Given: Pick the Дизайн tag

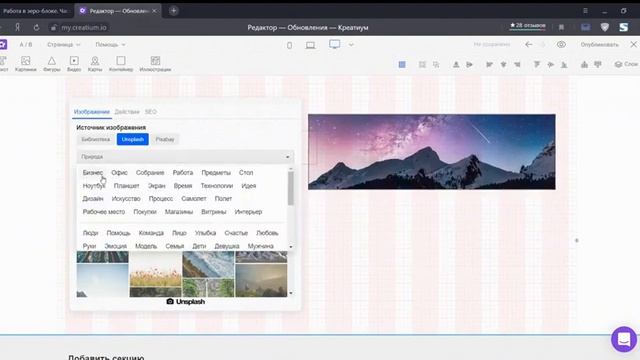Looking at the screenshot, I should point(93,199).
